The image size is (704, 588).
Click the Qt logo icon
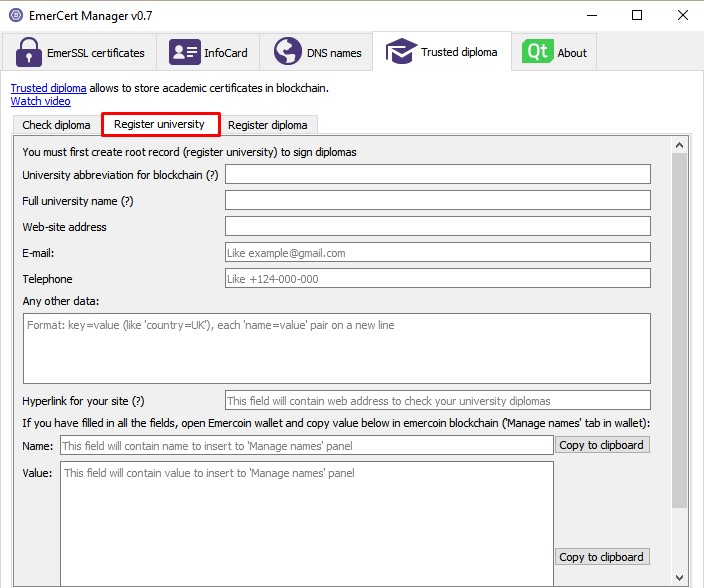point(537,51)
